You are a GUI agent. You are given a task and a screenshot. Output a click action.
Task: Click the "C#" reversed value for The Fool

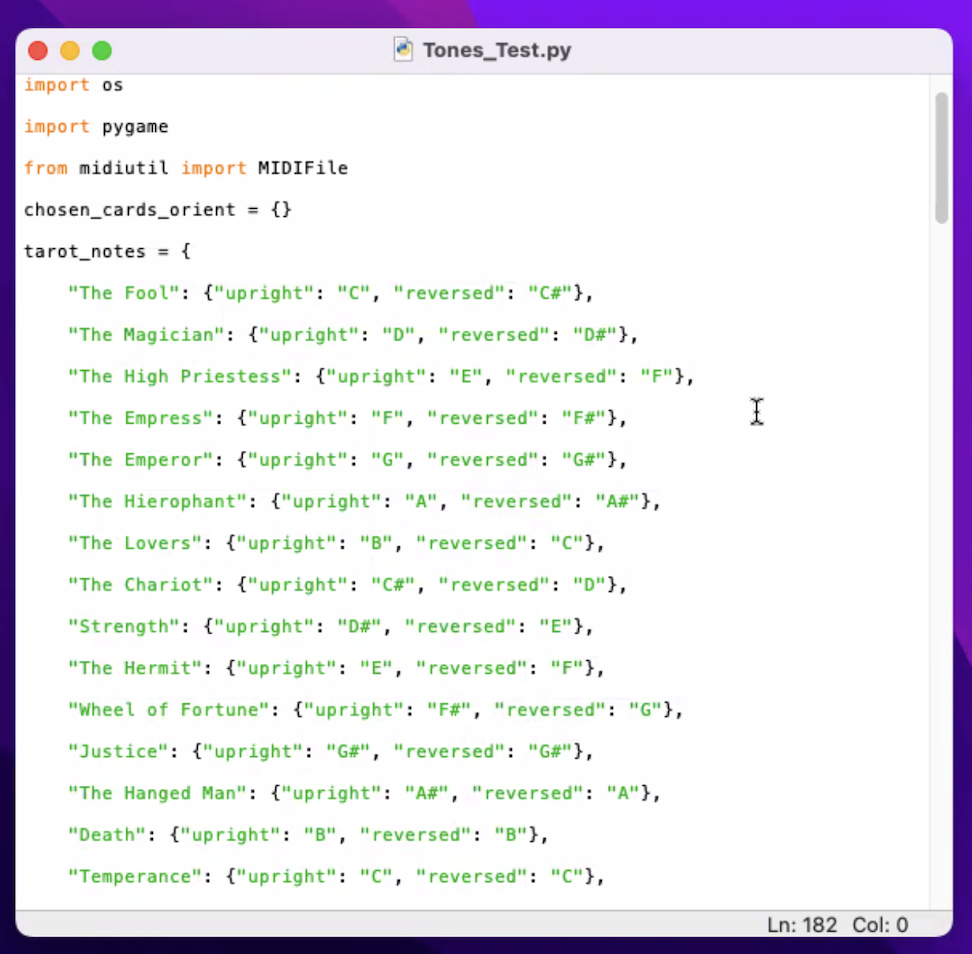coord(550,293)
